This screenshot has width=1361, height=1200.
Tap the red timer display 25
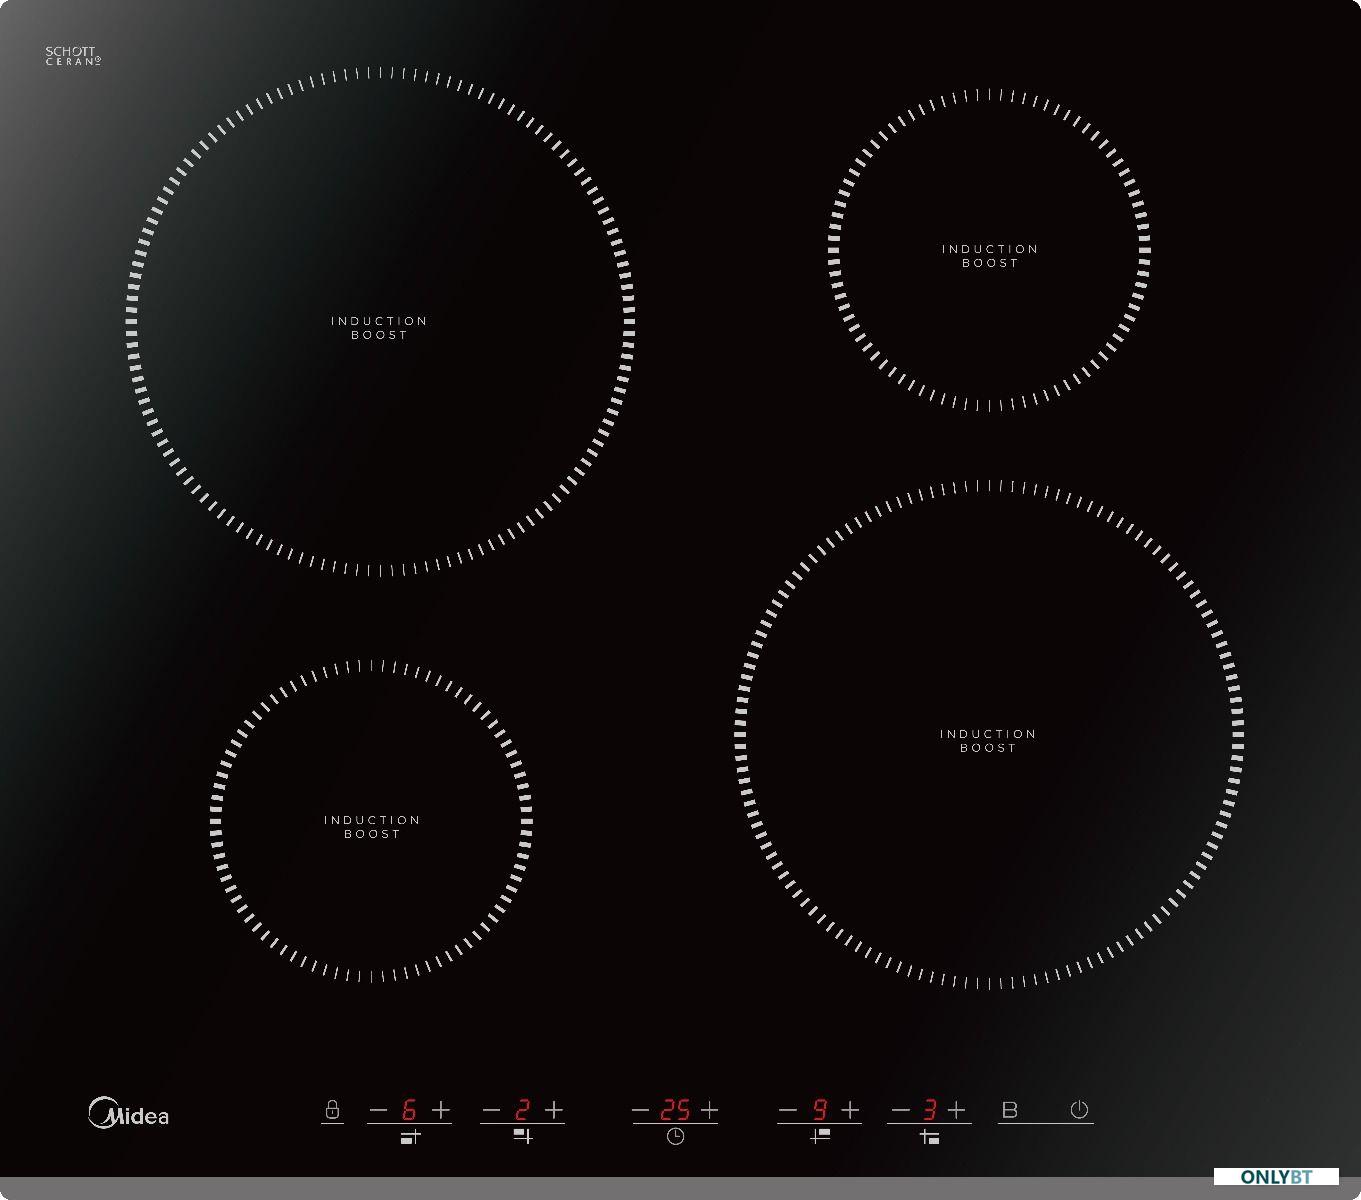[675, 1110]
